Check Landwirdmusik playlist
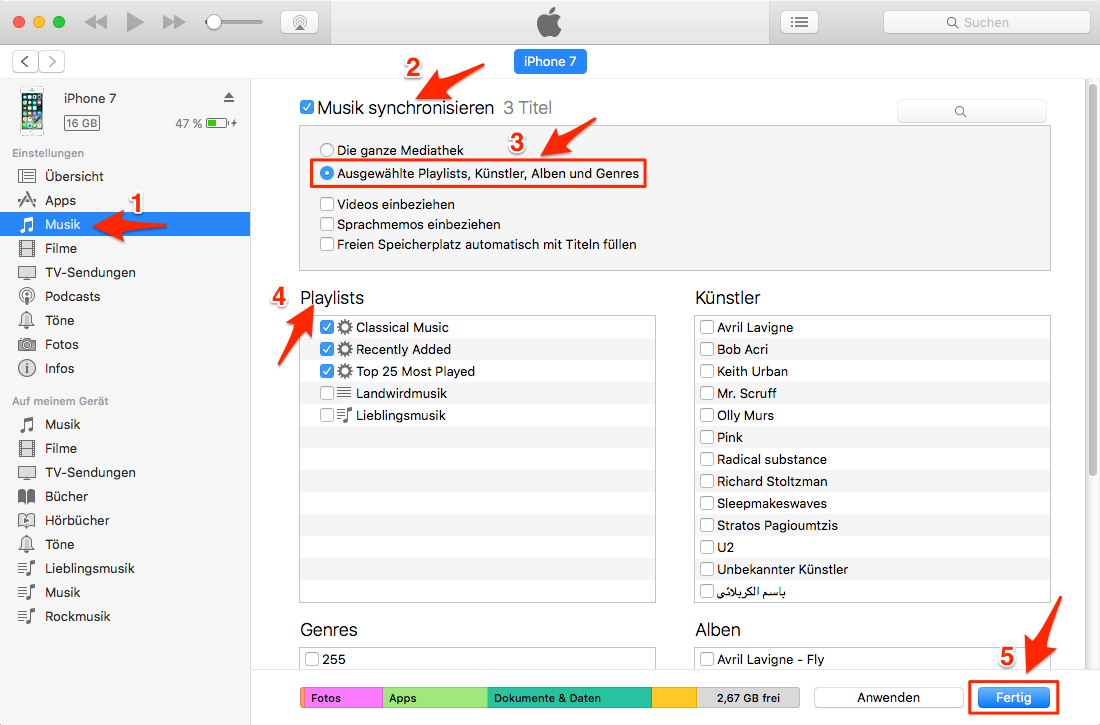Viewport: 1100px width, 725px height. [326, 393]
